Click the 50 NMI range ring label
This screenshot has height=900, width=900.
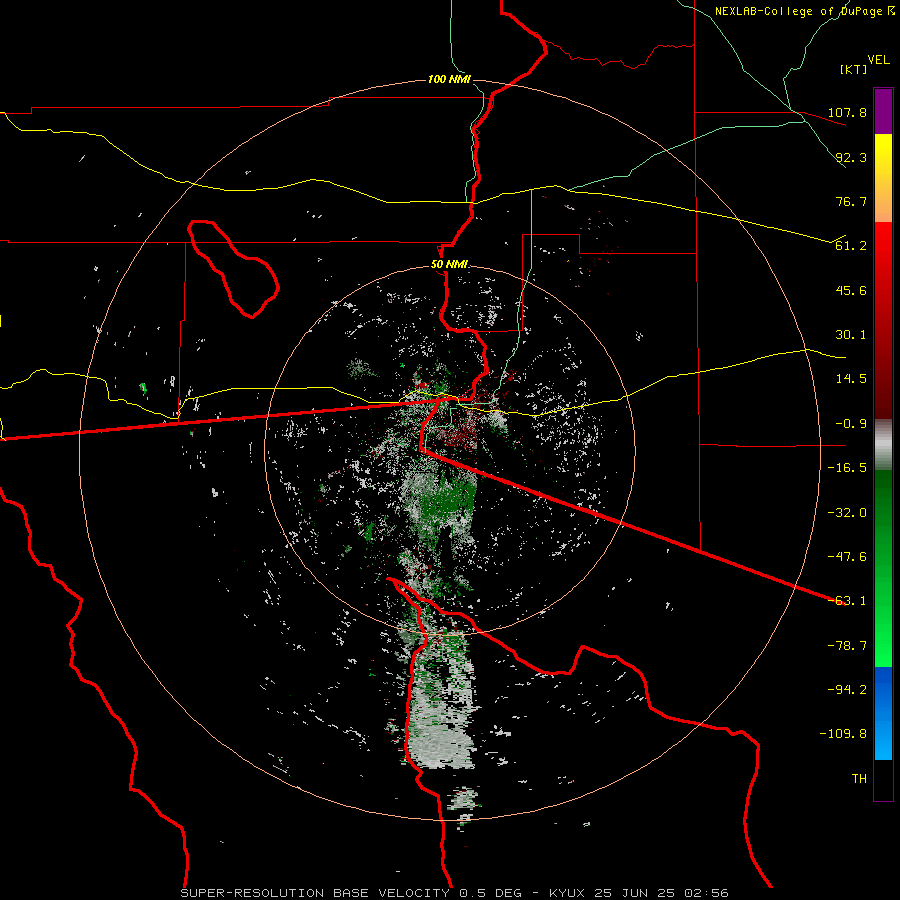coord(449,265)
